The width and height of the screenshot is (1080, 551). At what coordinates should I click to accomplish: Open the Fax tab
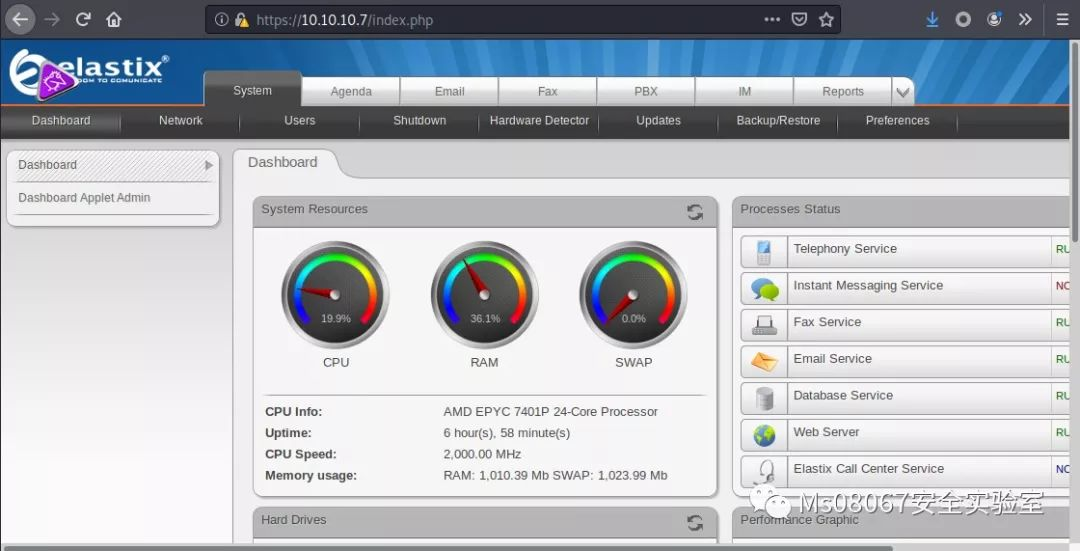tap(548, 92)
